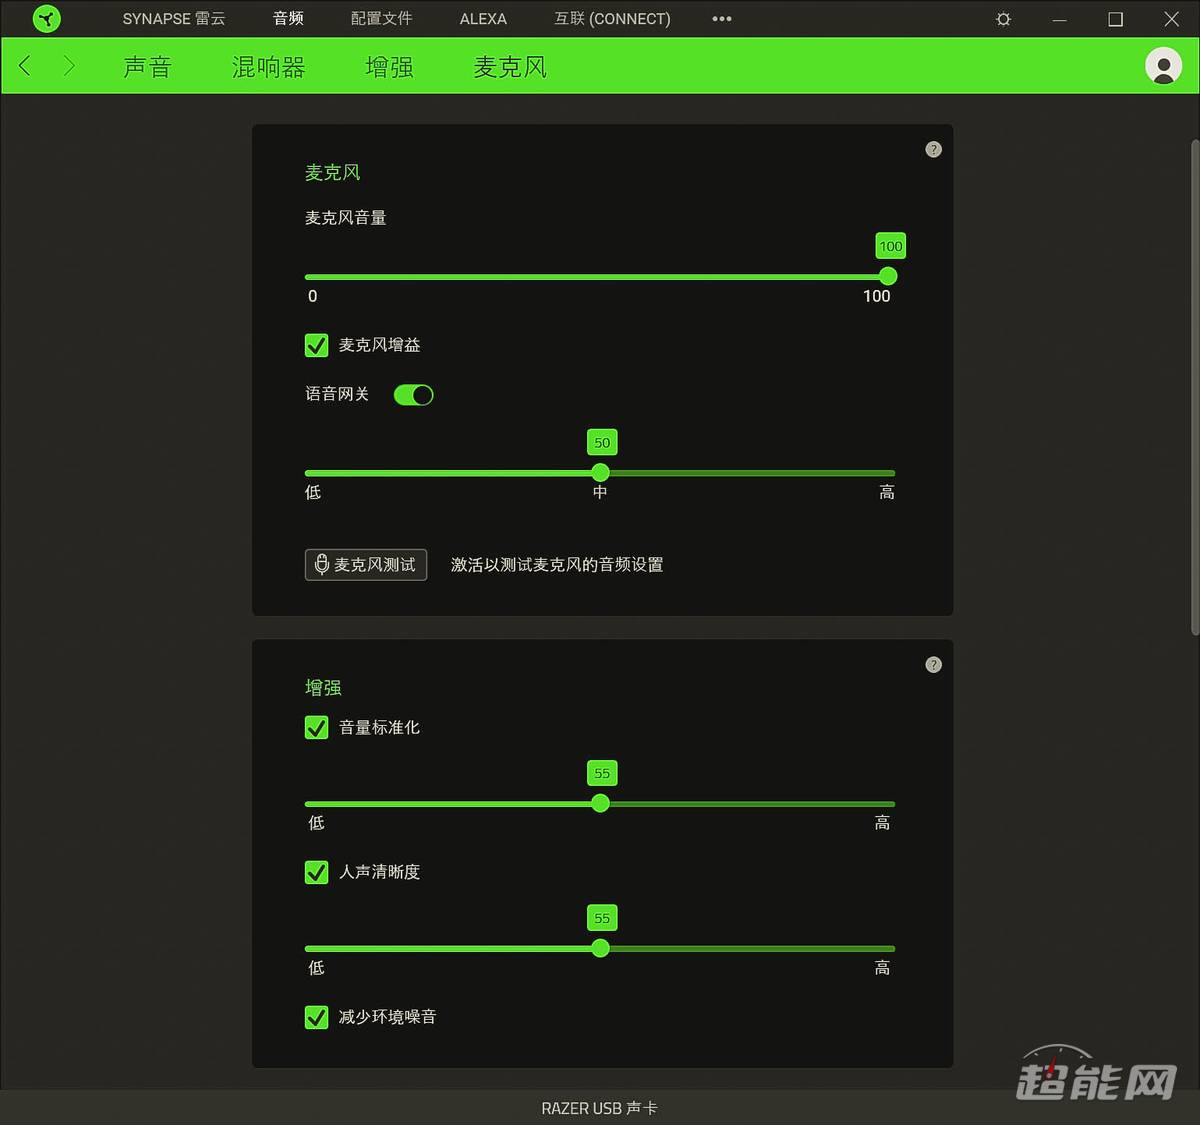Close the Synapse window
The height and width of the screenshot is (1125, 1200).
click(x=1171, y=19)
